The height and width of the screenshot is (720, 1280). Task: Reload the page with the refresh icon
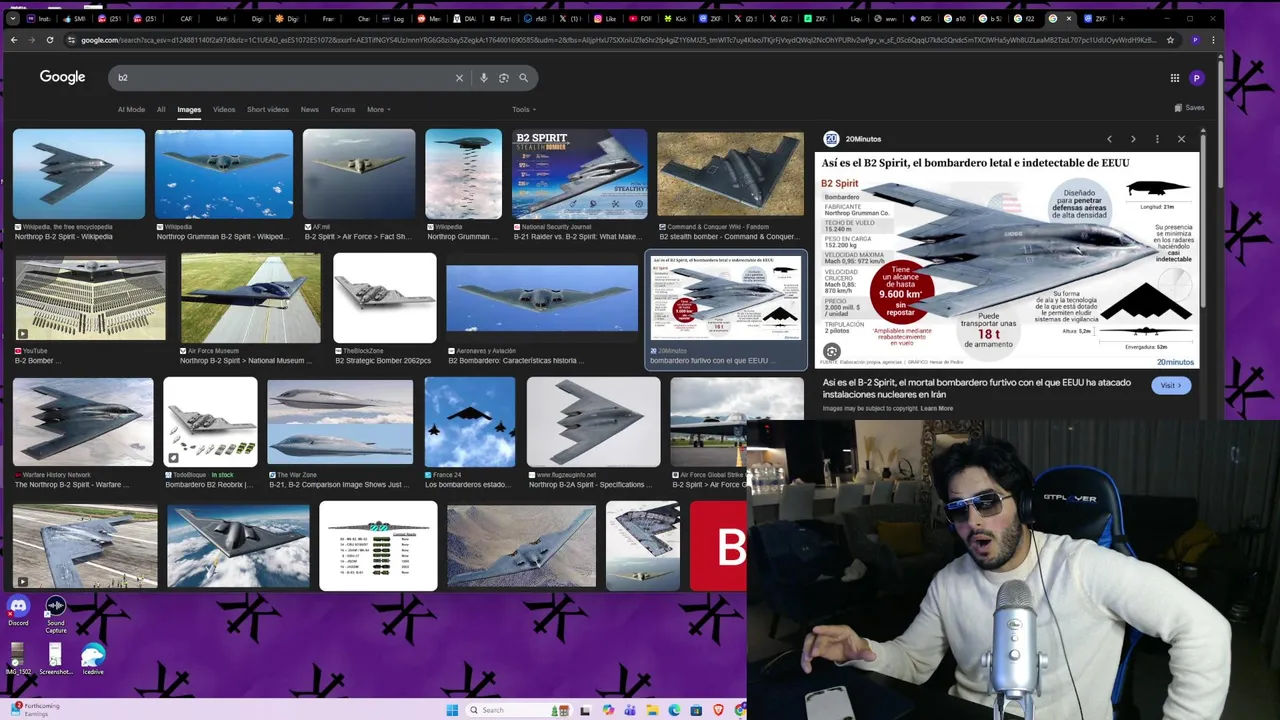click(x=49, y=40)
